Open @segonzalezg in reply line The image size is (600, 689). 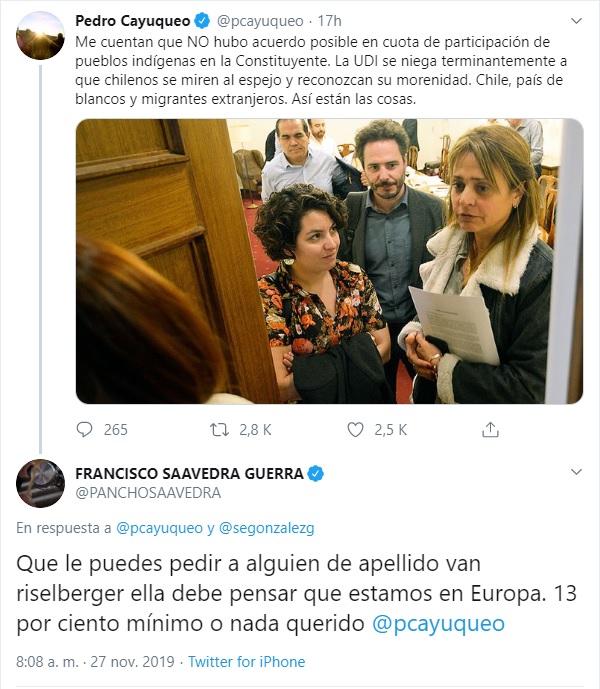266,528
